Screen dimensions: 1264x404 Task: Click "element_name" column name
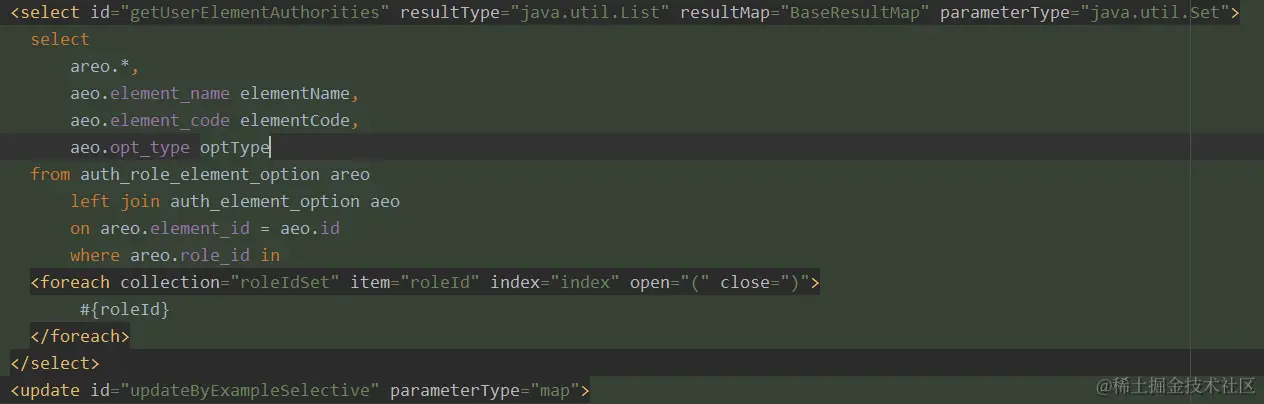[170, 93]
